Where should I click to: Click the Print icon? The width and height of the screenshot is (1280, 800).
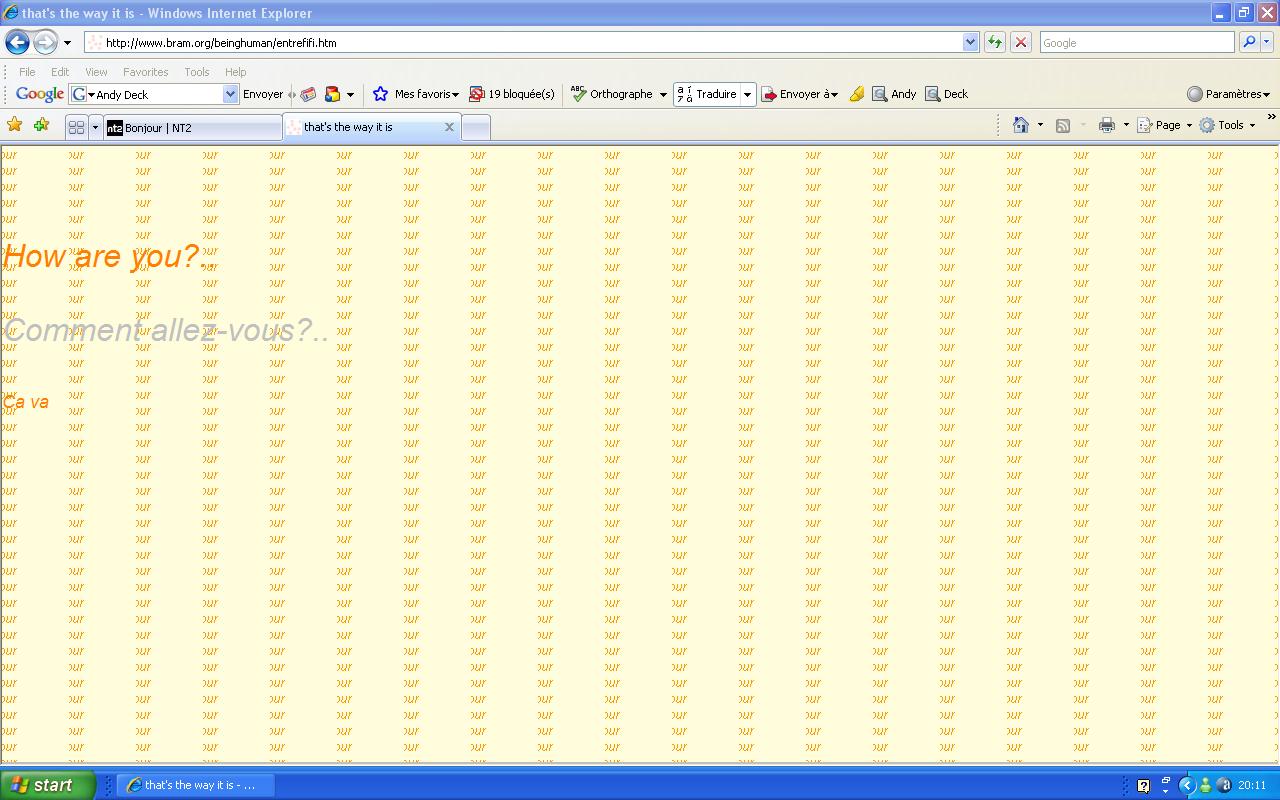(1106, 125)
